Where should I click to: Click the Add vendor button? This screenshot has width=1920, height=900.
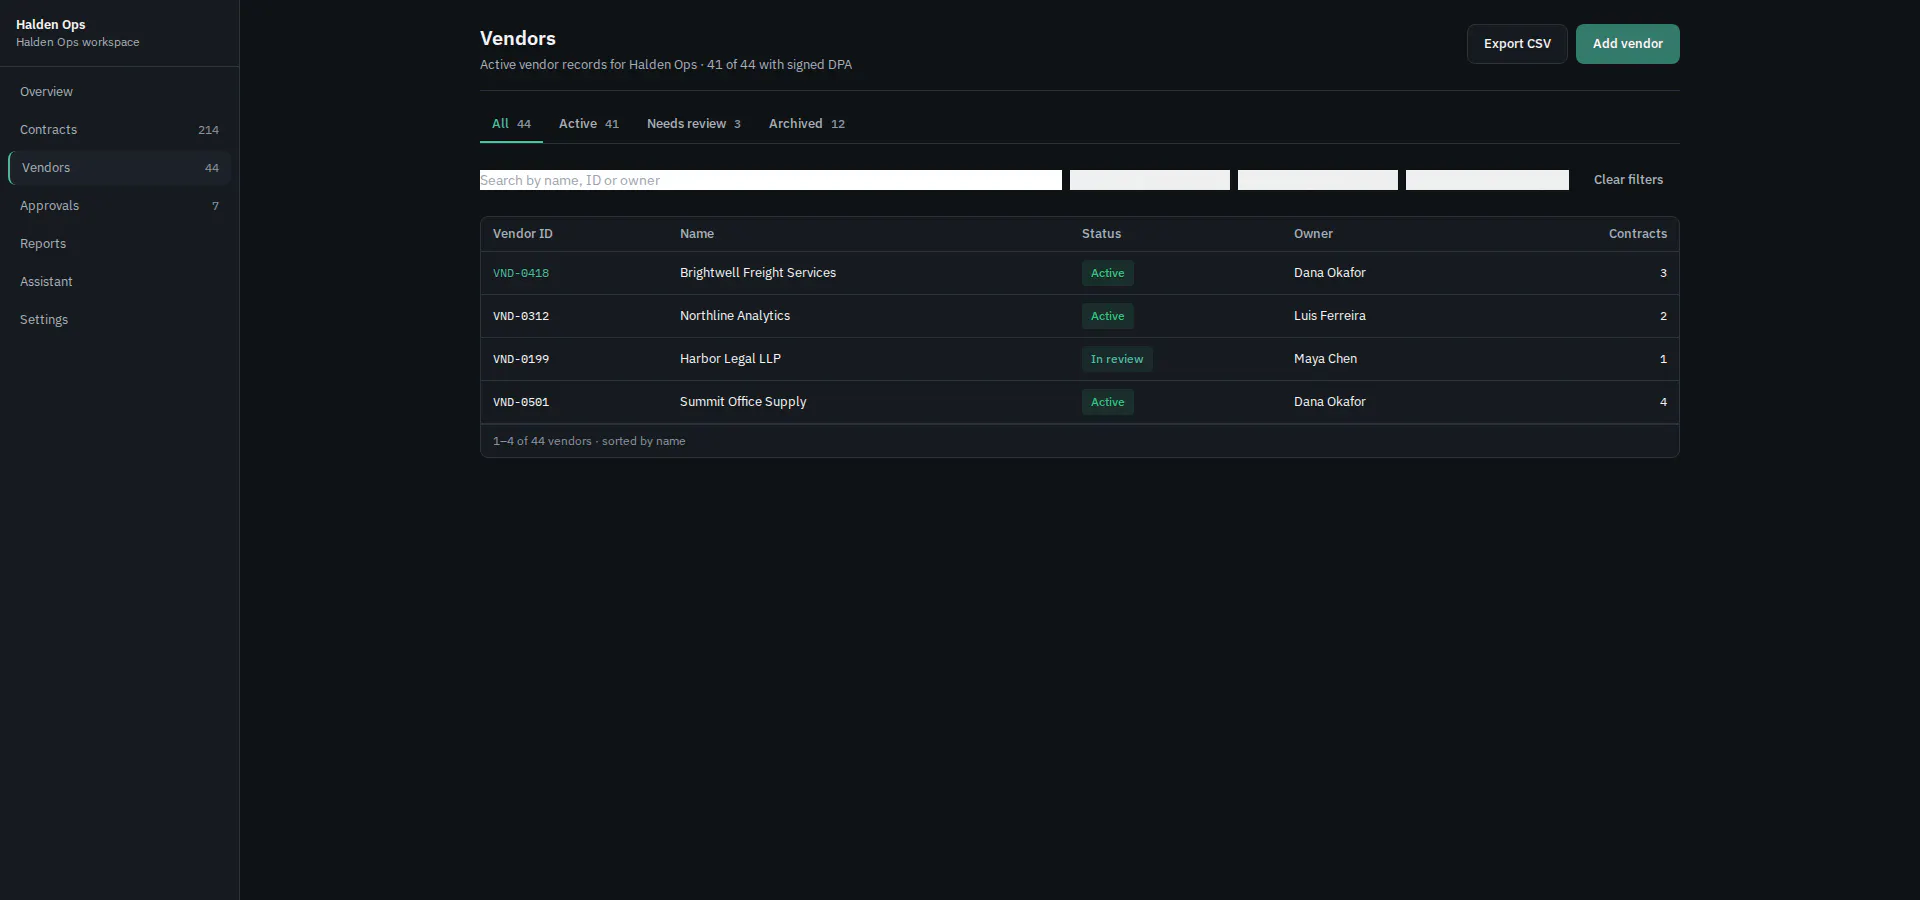coord(1628,44)
